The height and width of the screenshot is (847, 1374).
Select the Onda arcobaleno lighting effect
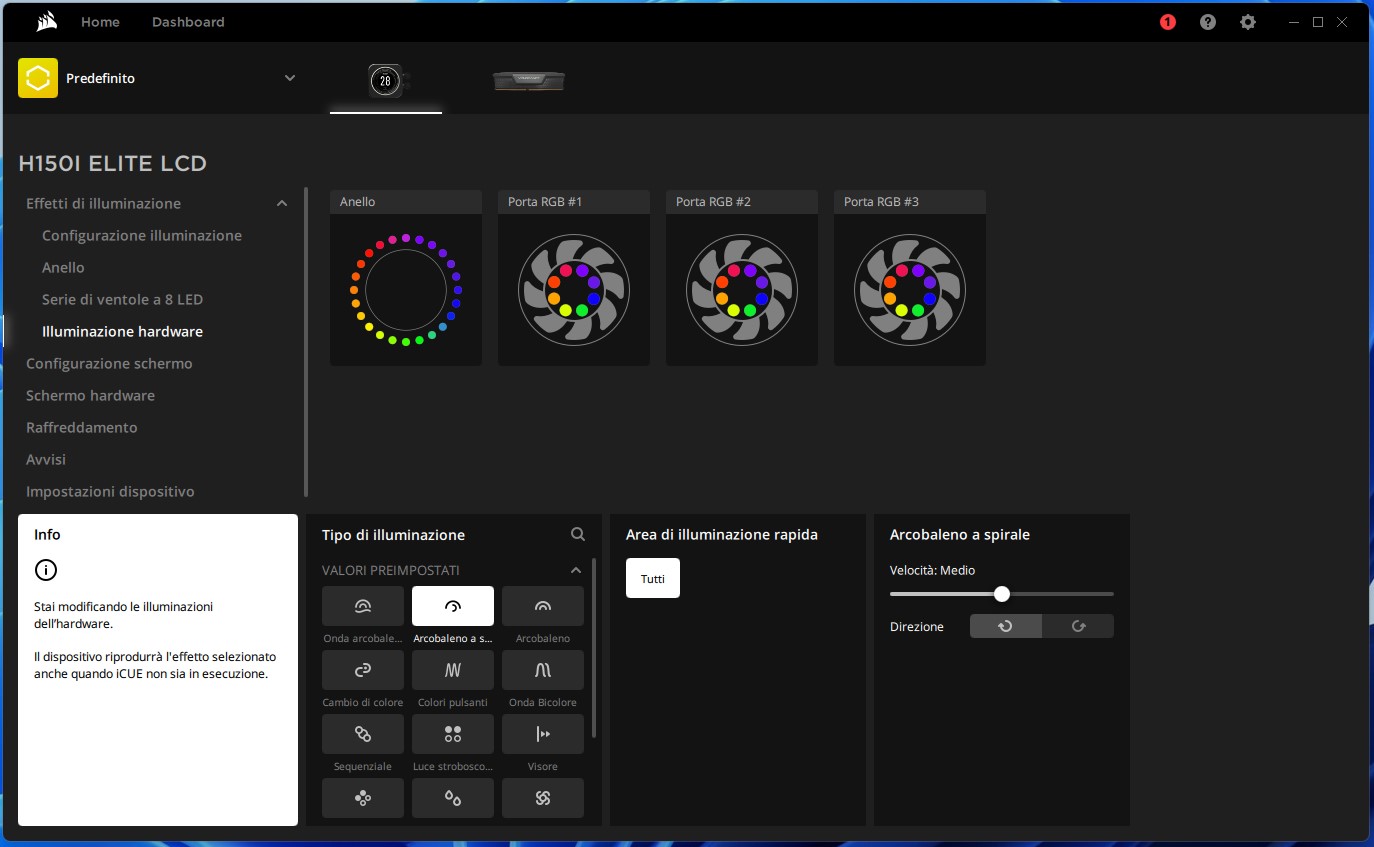point(363,606)
